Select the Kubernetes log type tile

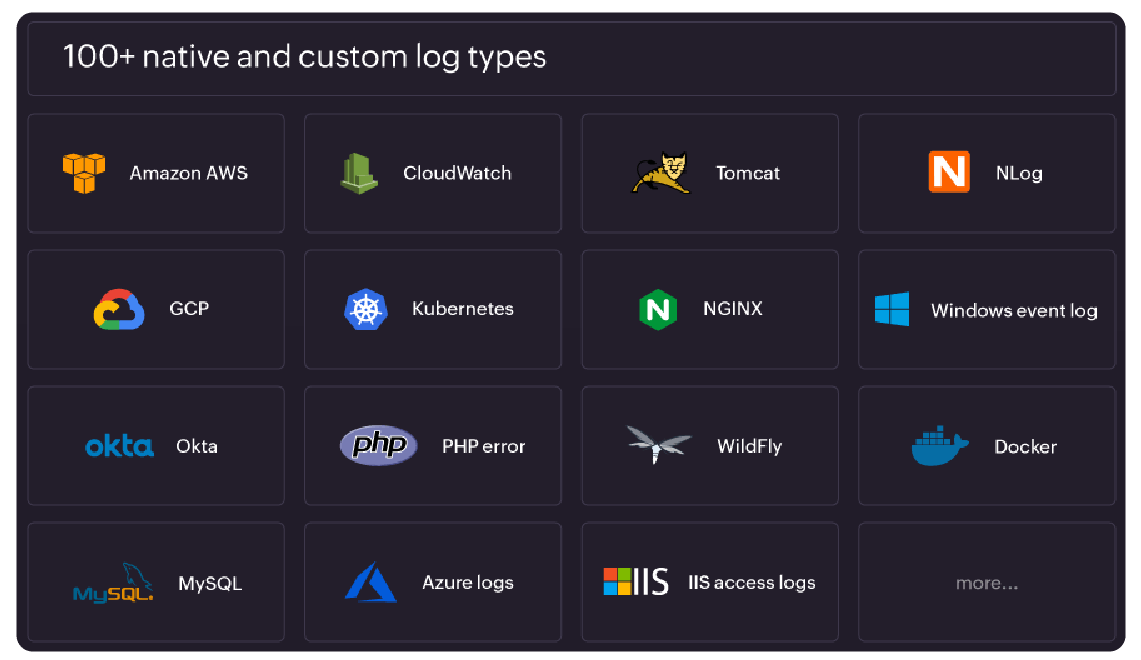tap(432, 309)
